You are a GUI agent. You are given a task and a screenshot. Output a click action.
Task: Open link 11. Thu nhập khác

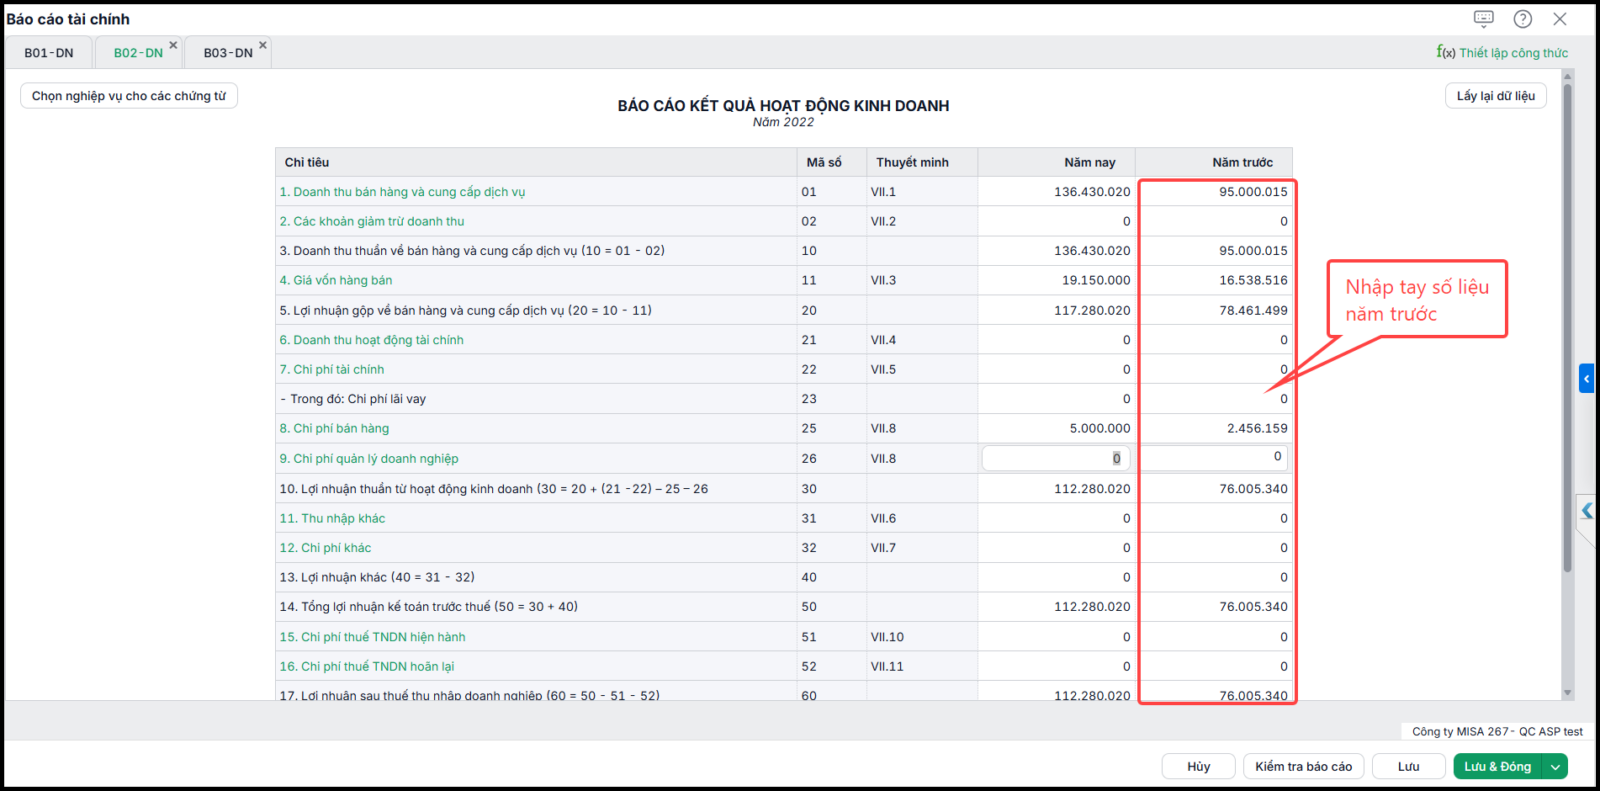332,518
